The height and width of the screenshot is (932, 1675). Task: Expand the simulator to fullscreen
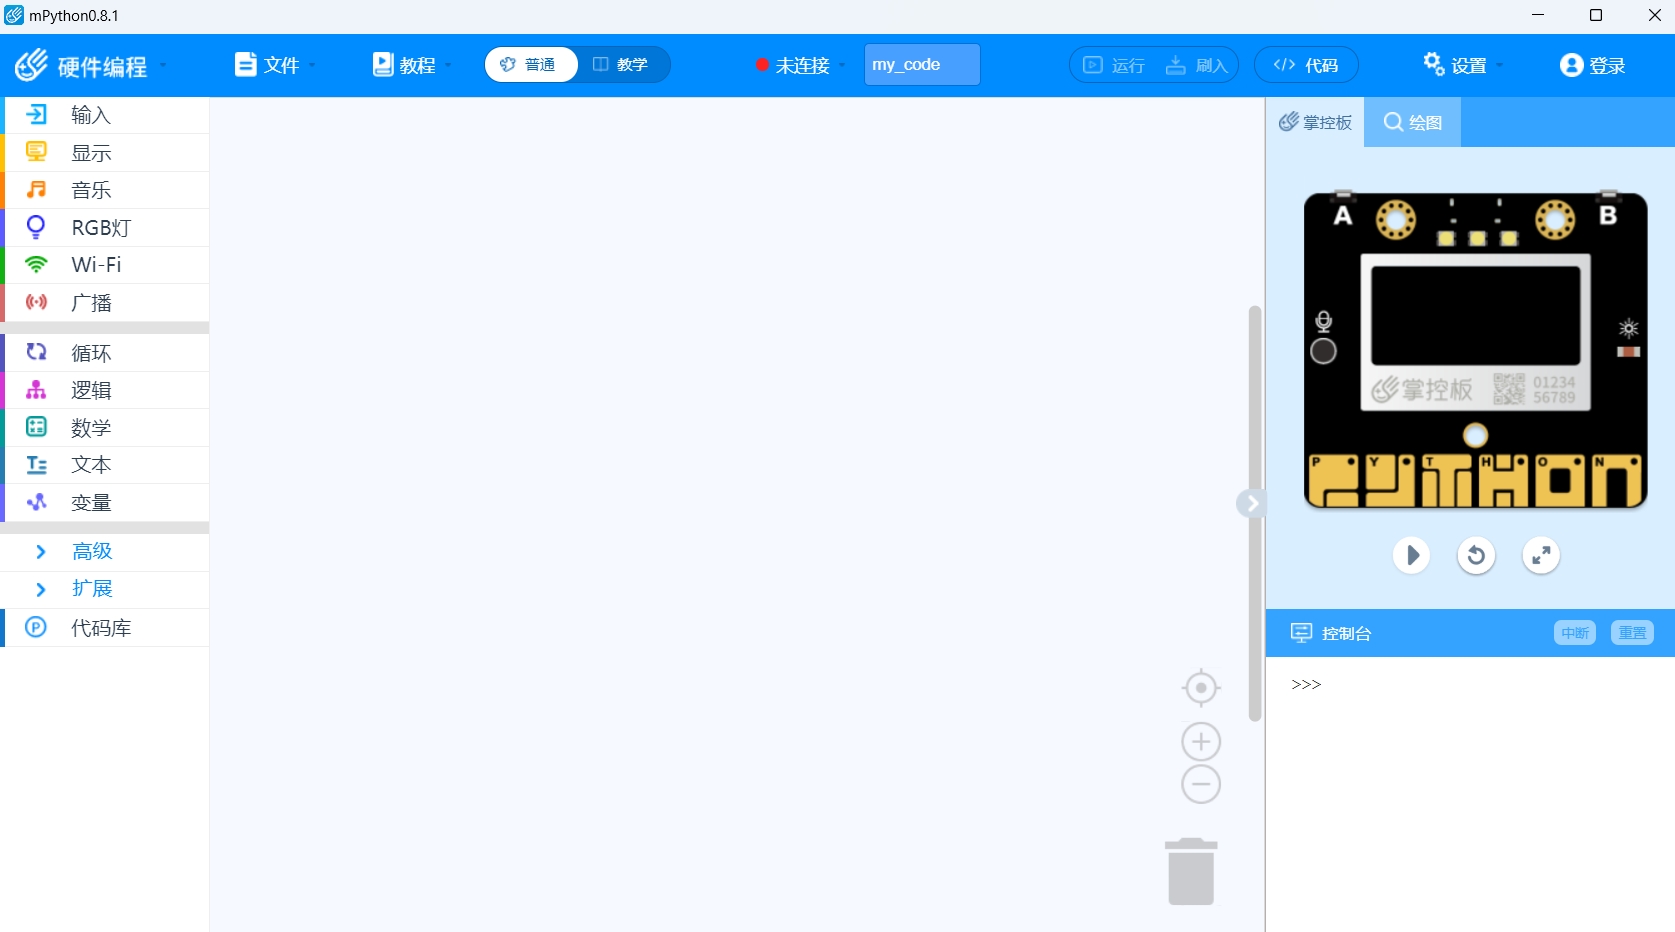point(1540,555)
